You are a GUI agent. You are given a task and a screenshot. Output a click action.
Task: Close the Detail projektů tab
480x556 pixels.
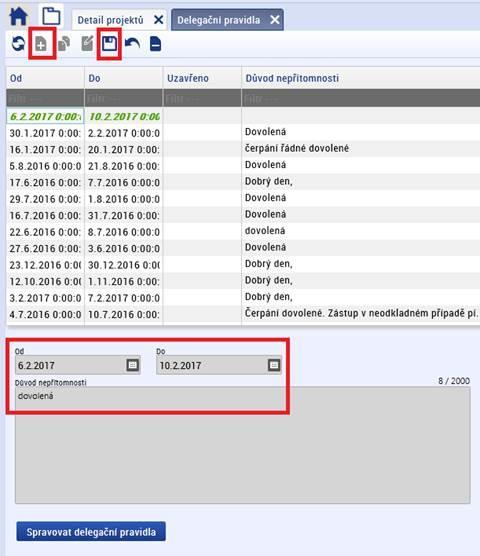(x=159, y=20)
